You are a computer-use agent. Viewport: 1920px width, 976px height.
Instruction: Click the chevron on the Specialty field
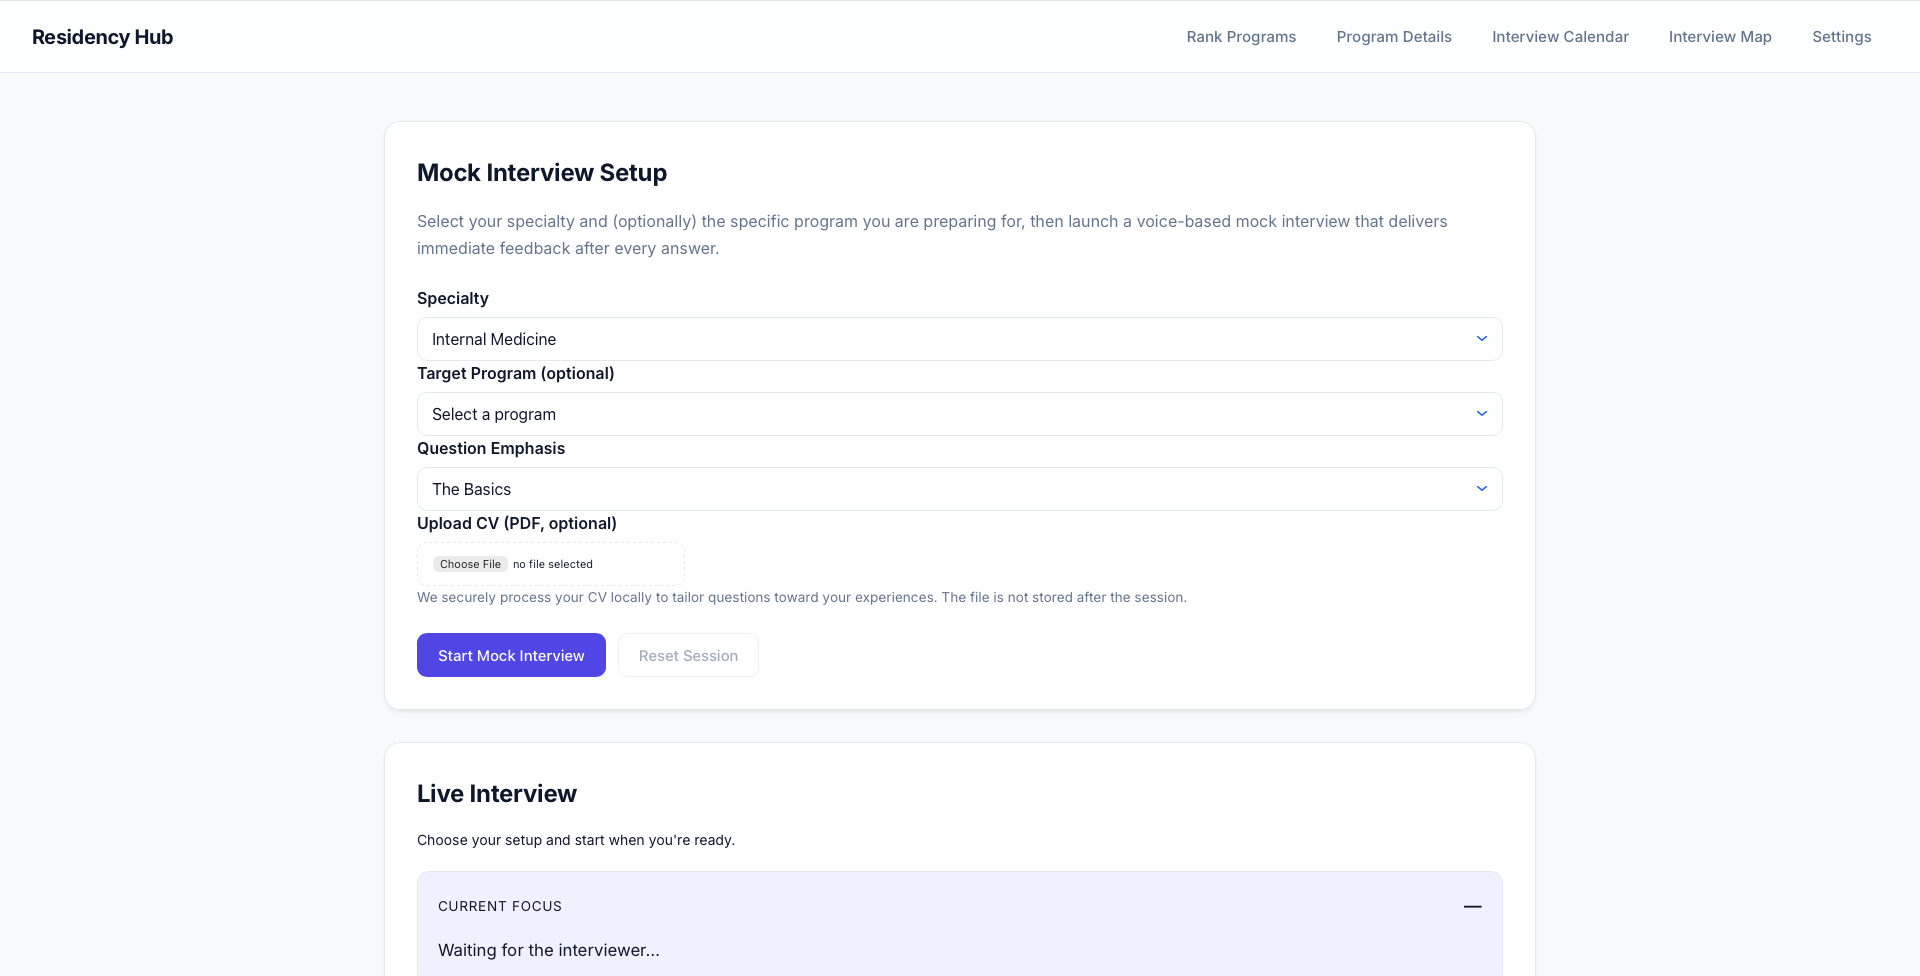1482,338
